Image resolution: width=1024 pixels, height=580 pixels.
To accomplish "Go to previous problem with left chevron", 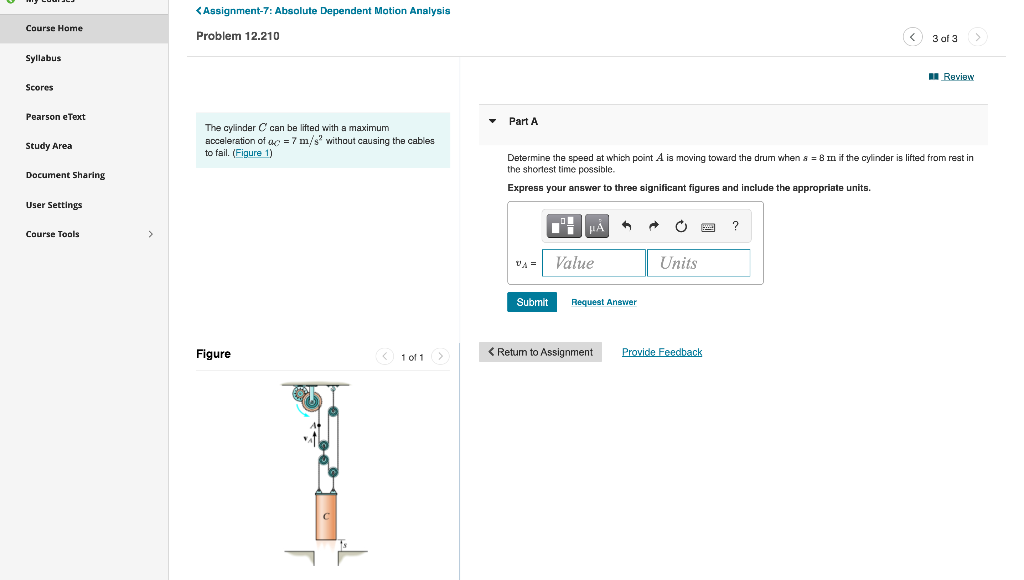I will point(912,36).
